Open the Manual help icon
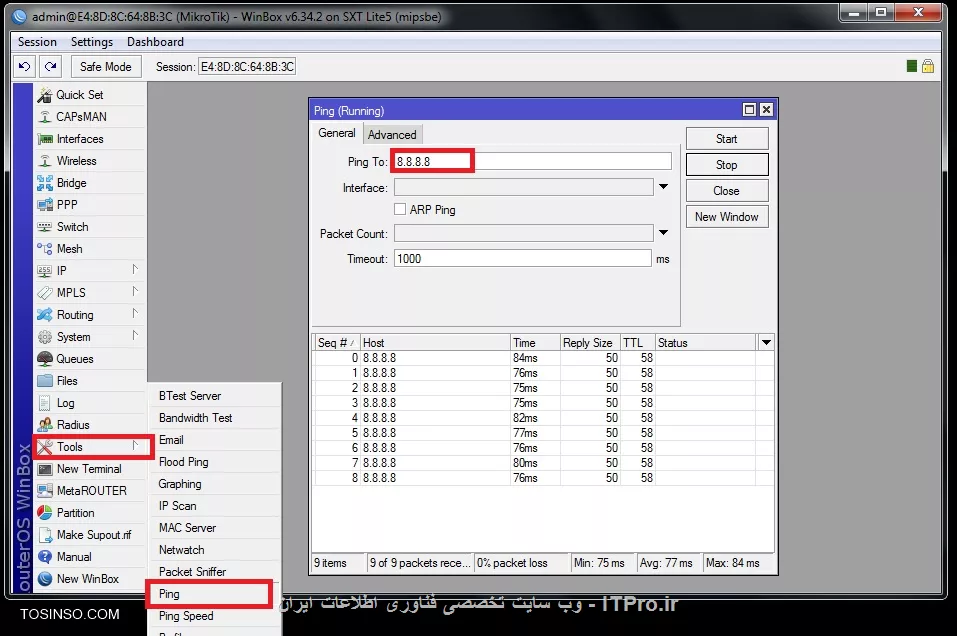 pos(45,557)
